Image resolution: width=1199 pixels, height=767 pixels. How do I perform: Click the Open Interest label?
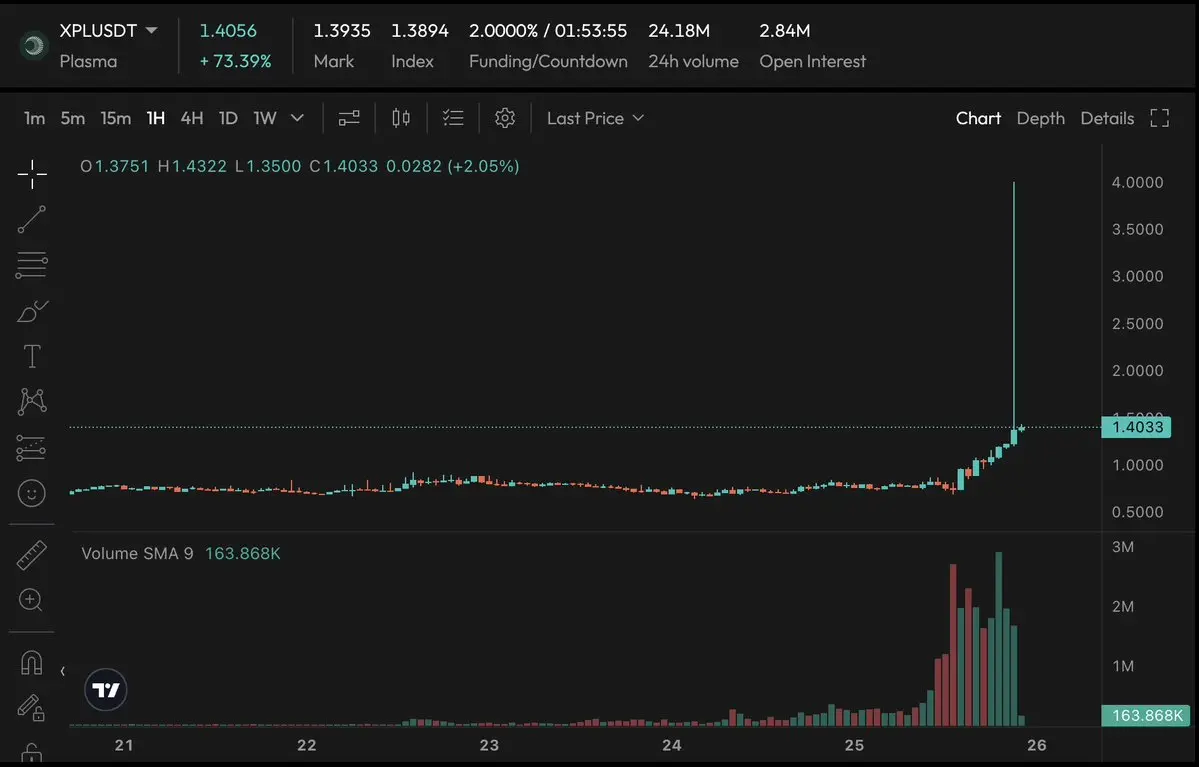(x=812, y=61)
